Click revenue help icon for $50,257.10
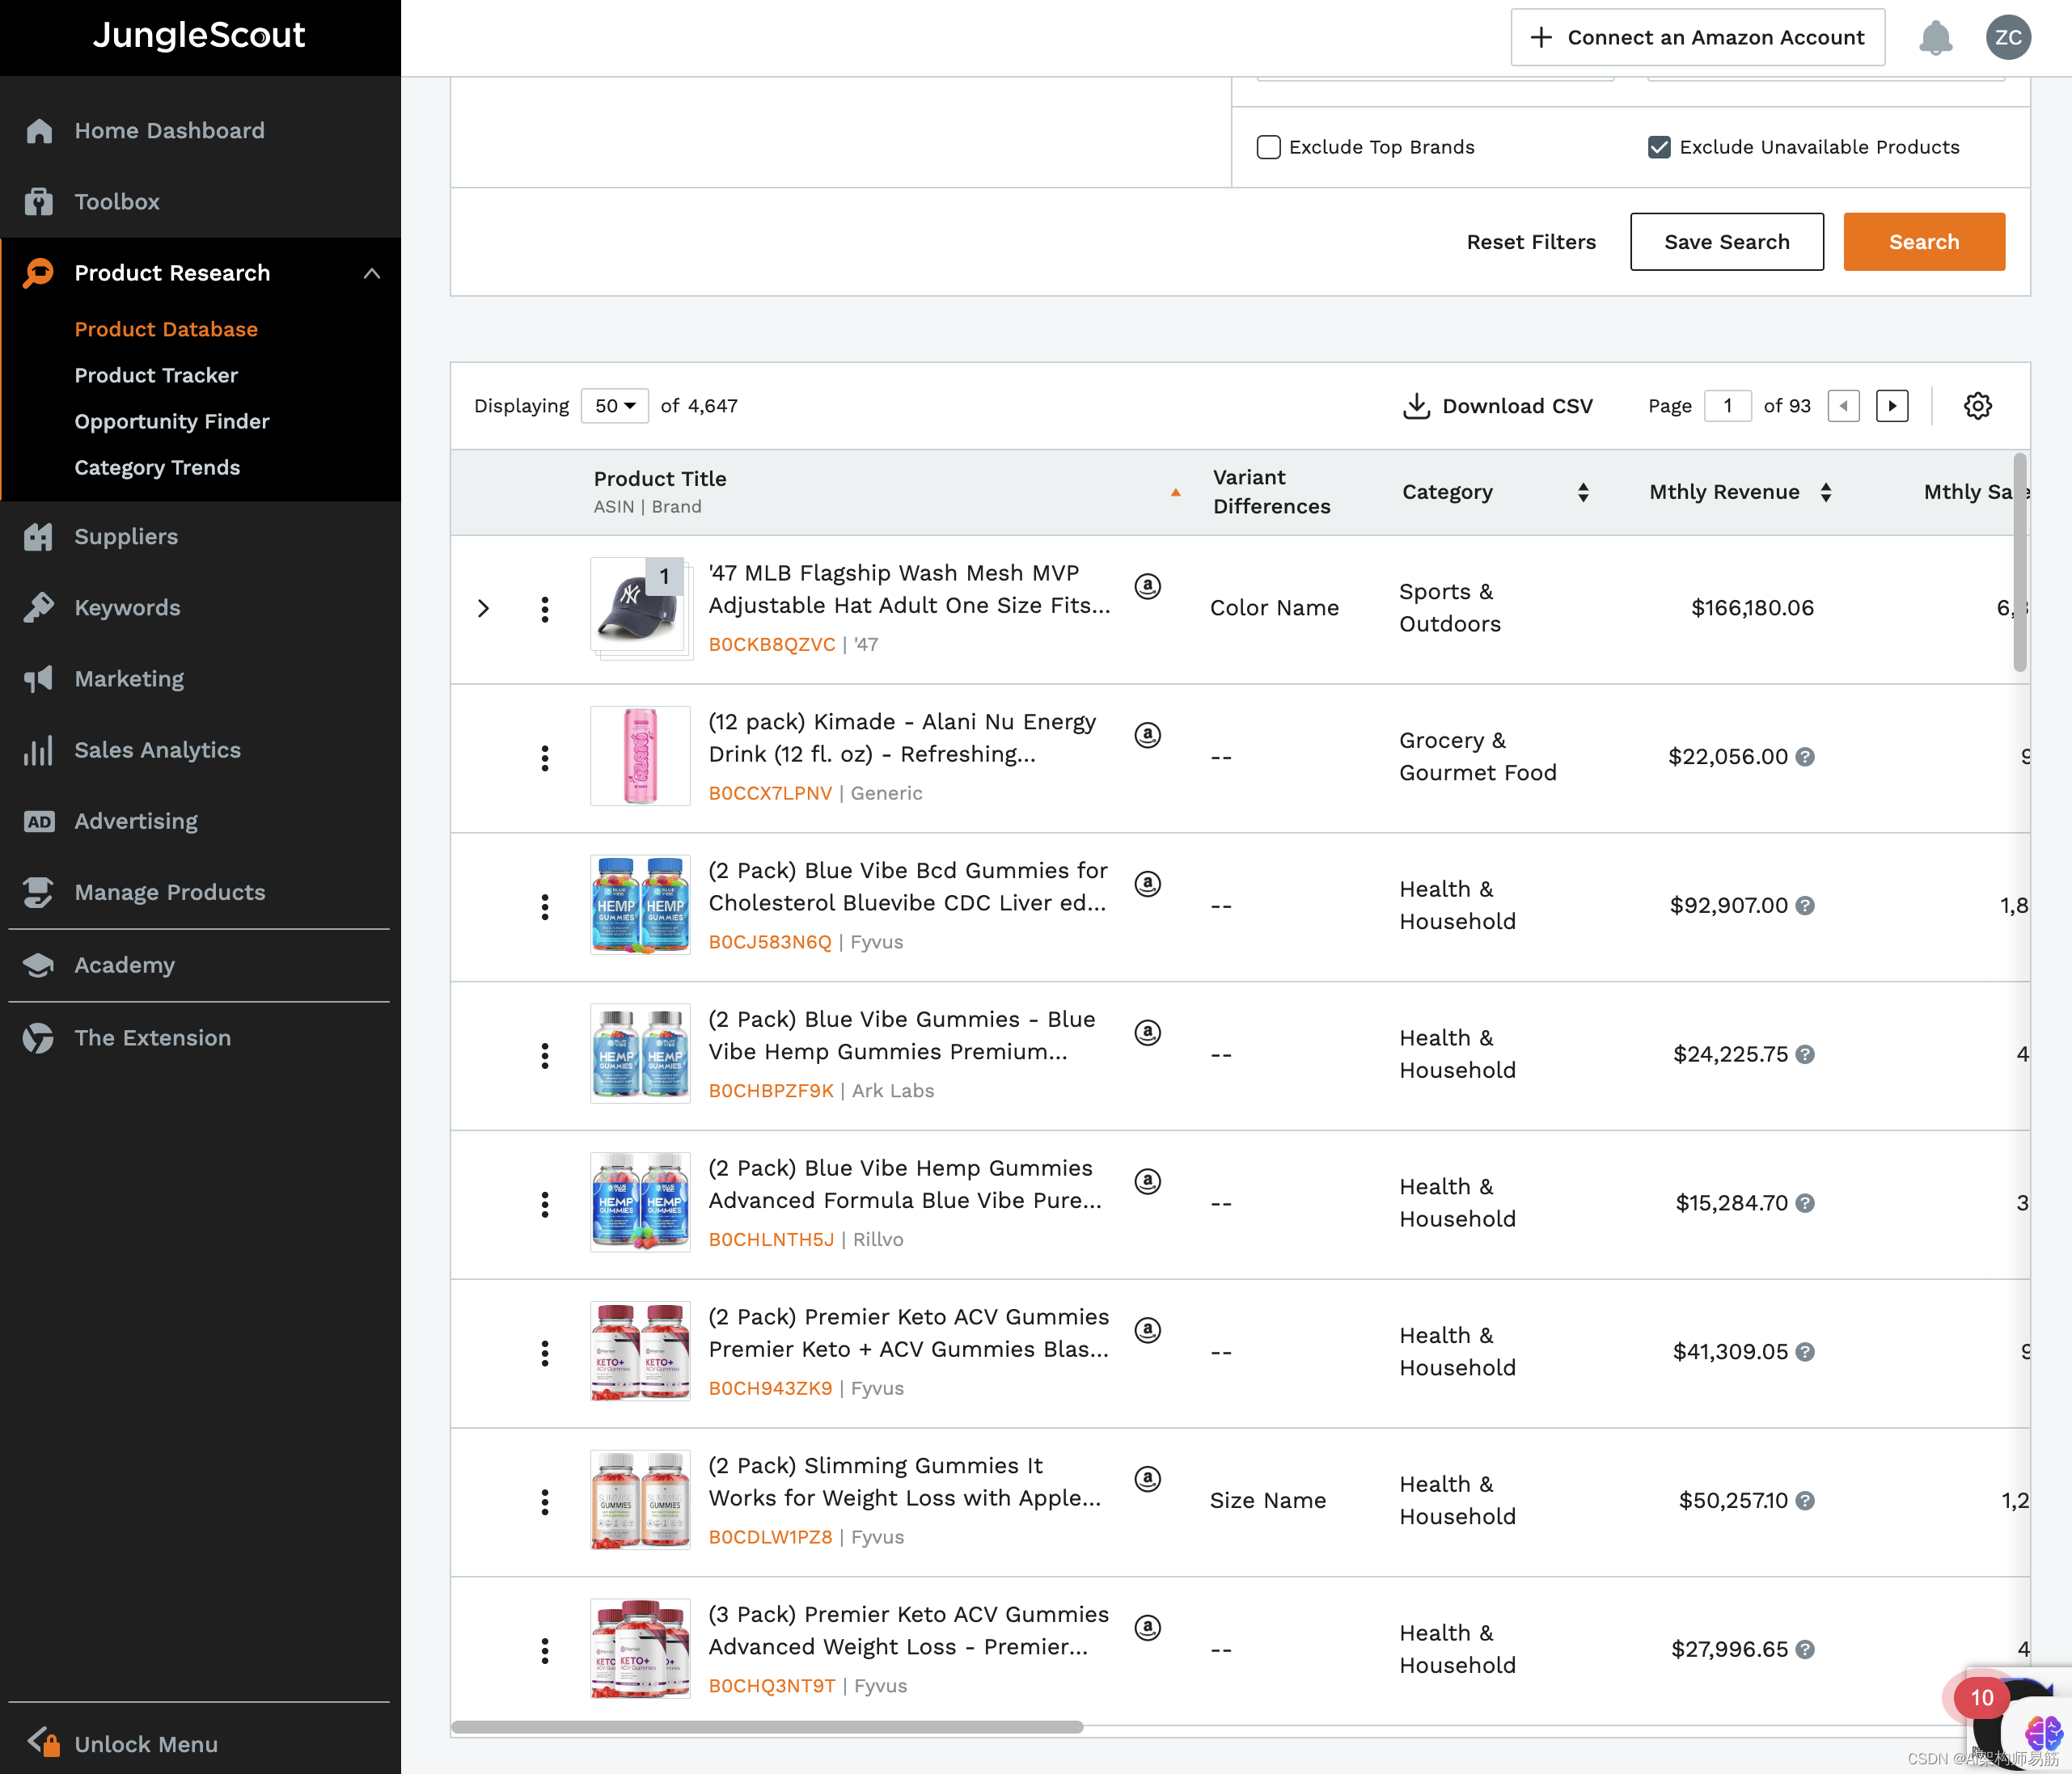The height and width of the screenshot is (1774, 2072). [1805, 1501]
